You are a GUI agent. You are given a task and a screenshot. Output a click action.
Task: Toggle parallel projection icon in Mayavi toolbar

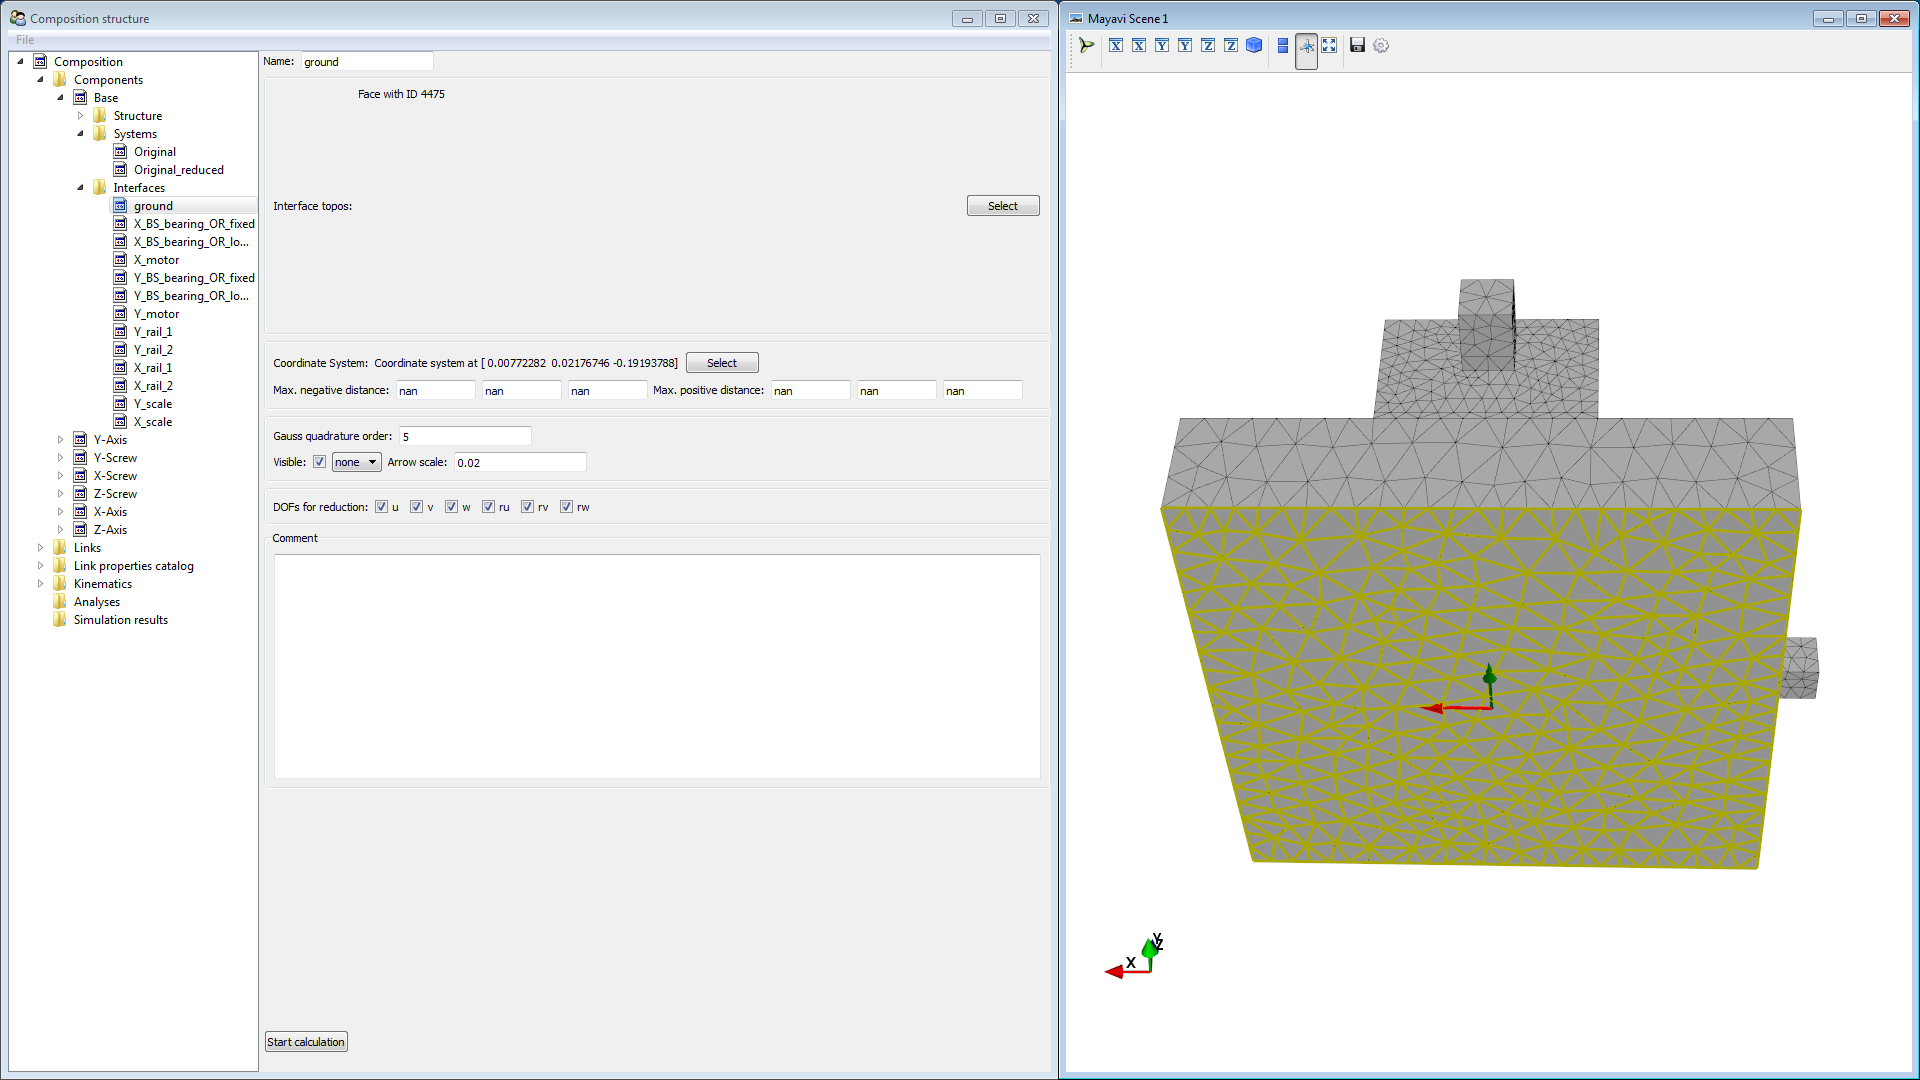click(x=1283, y=45)
